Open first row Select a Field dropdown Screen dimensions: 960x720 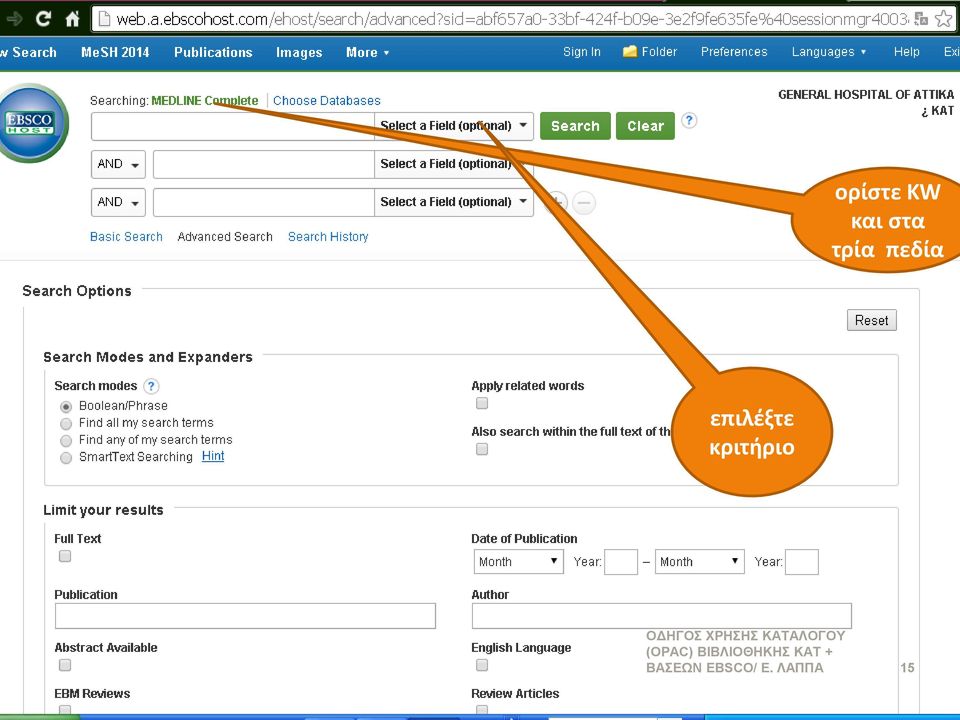point(454,126)
